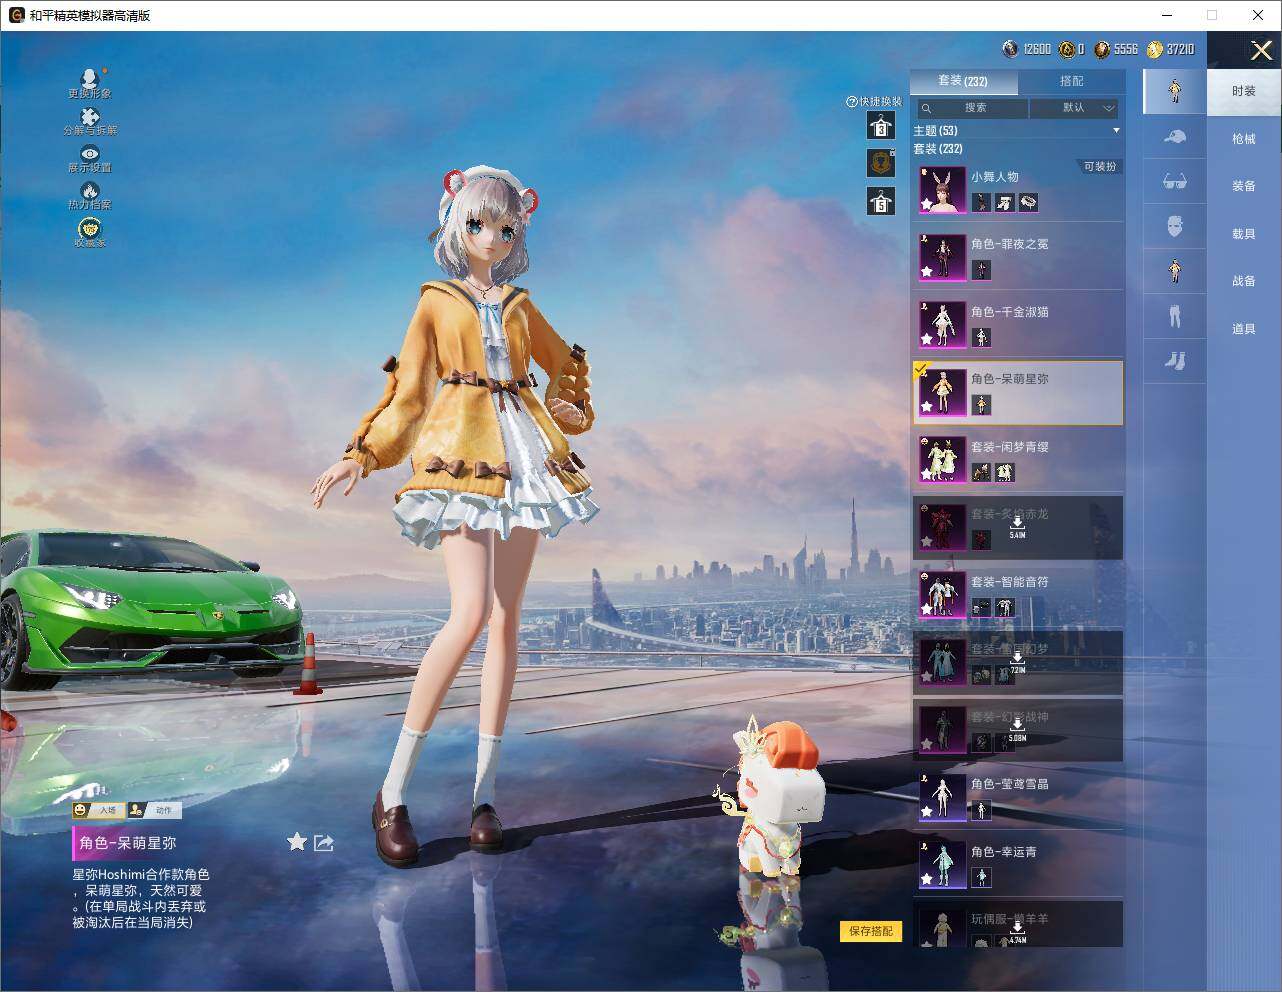Select 角色-罪夜之冕 outfit thumbnail
Viewport: 1282px width, 992px height.
pos(942,257)
